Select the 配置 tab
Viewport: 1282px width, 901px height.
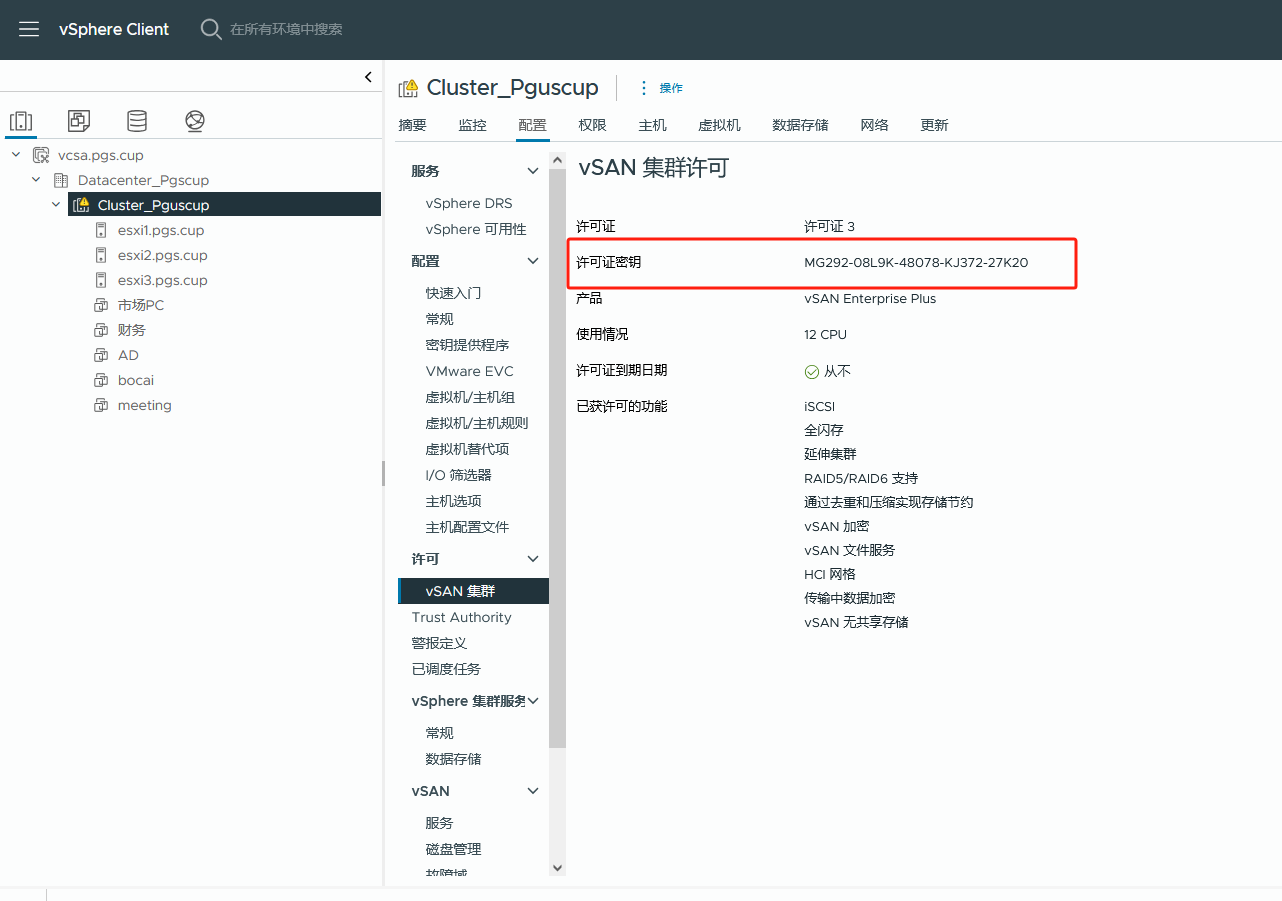(x=532, y=125)
